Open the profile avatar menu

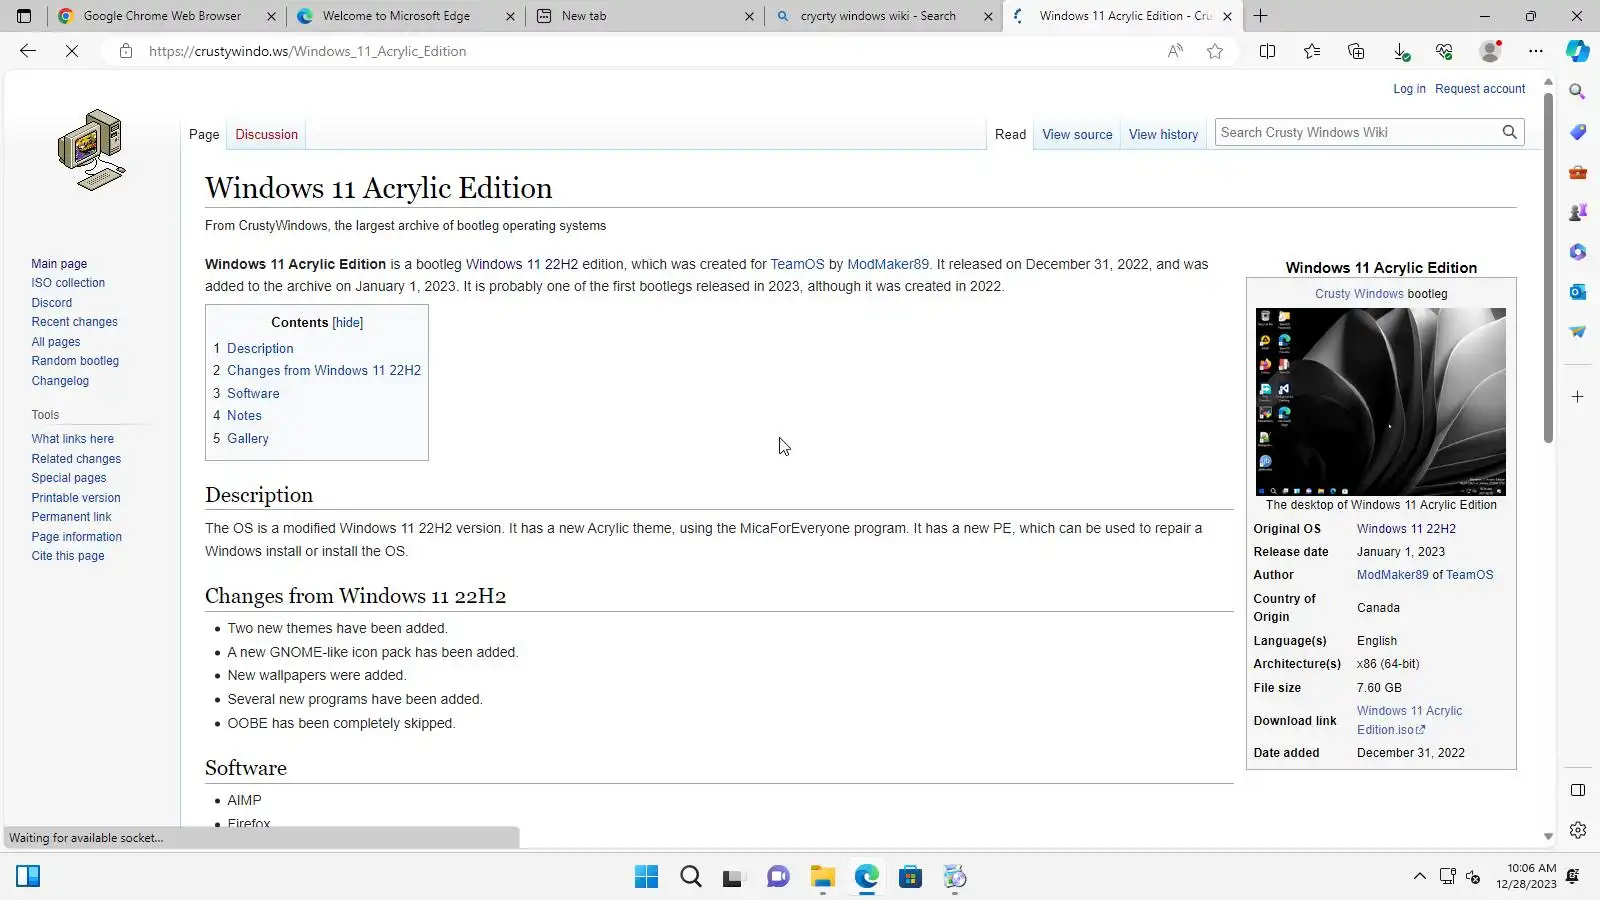point(1490,51)
